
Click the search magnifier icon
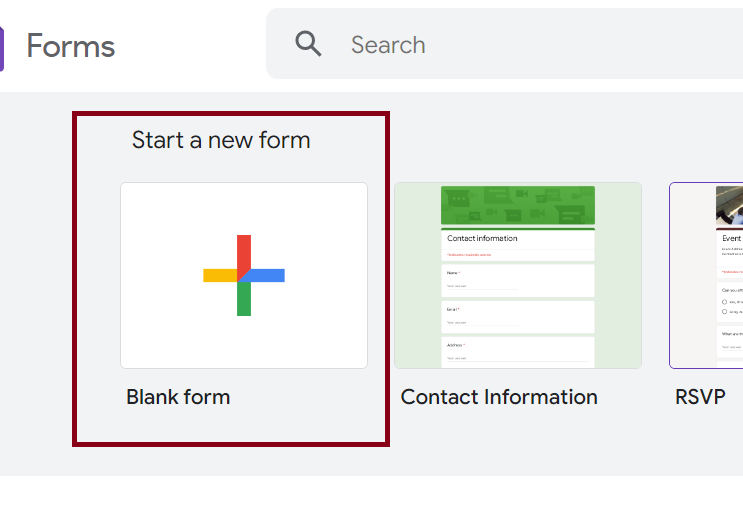308,44
